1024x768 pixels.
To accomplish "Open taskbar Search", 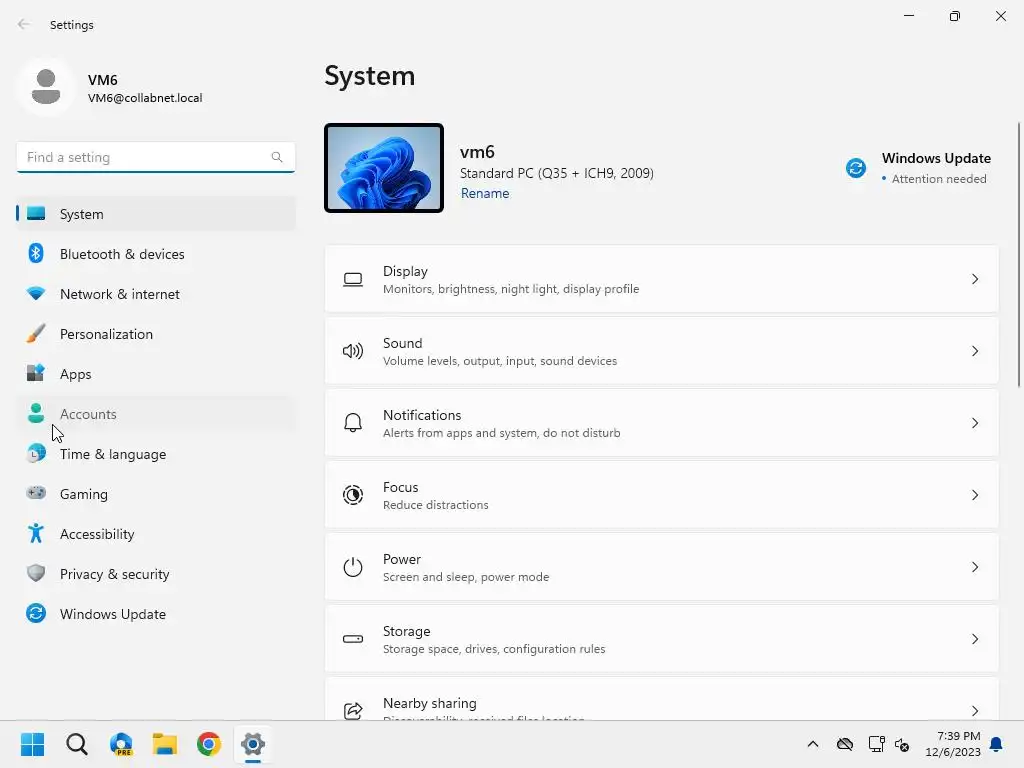I will [x=77, y=744].
